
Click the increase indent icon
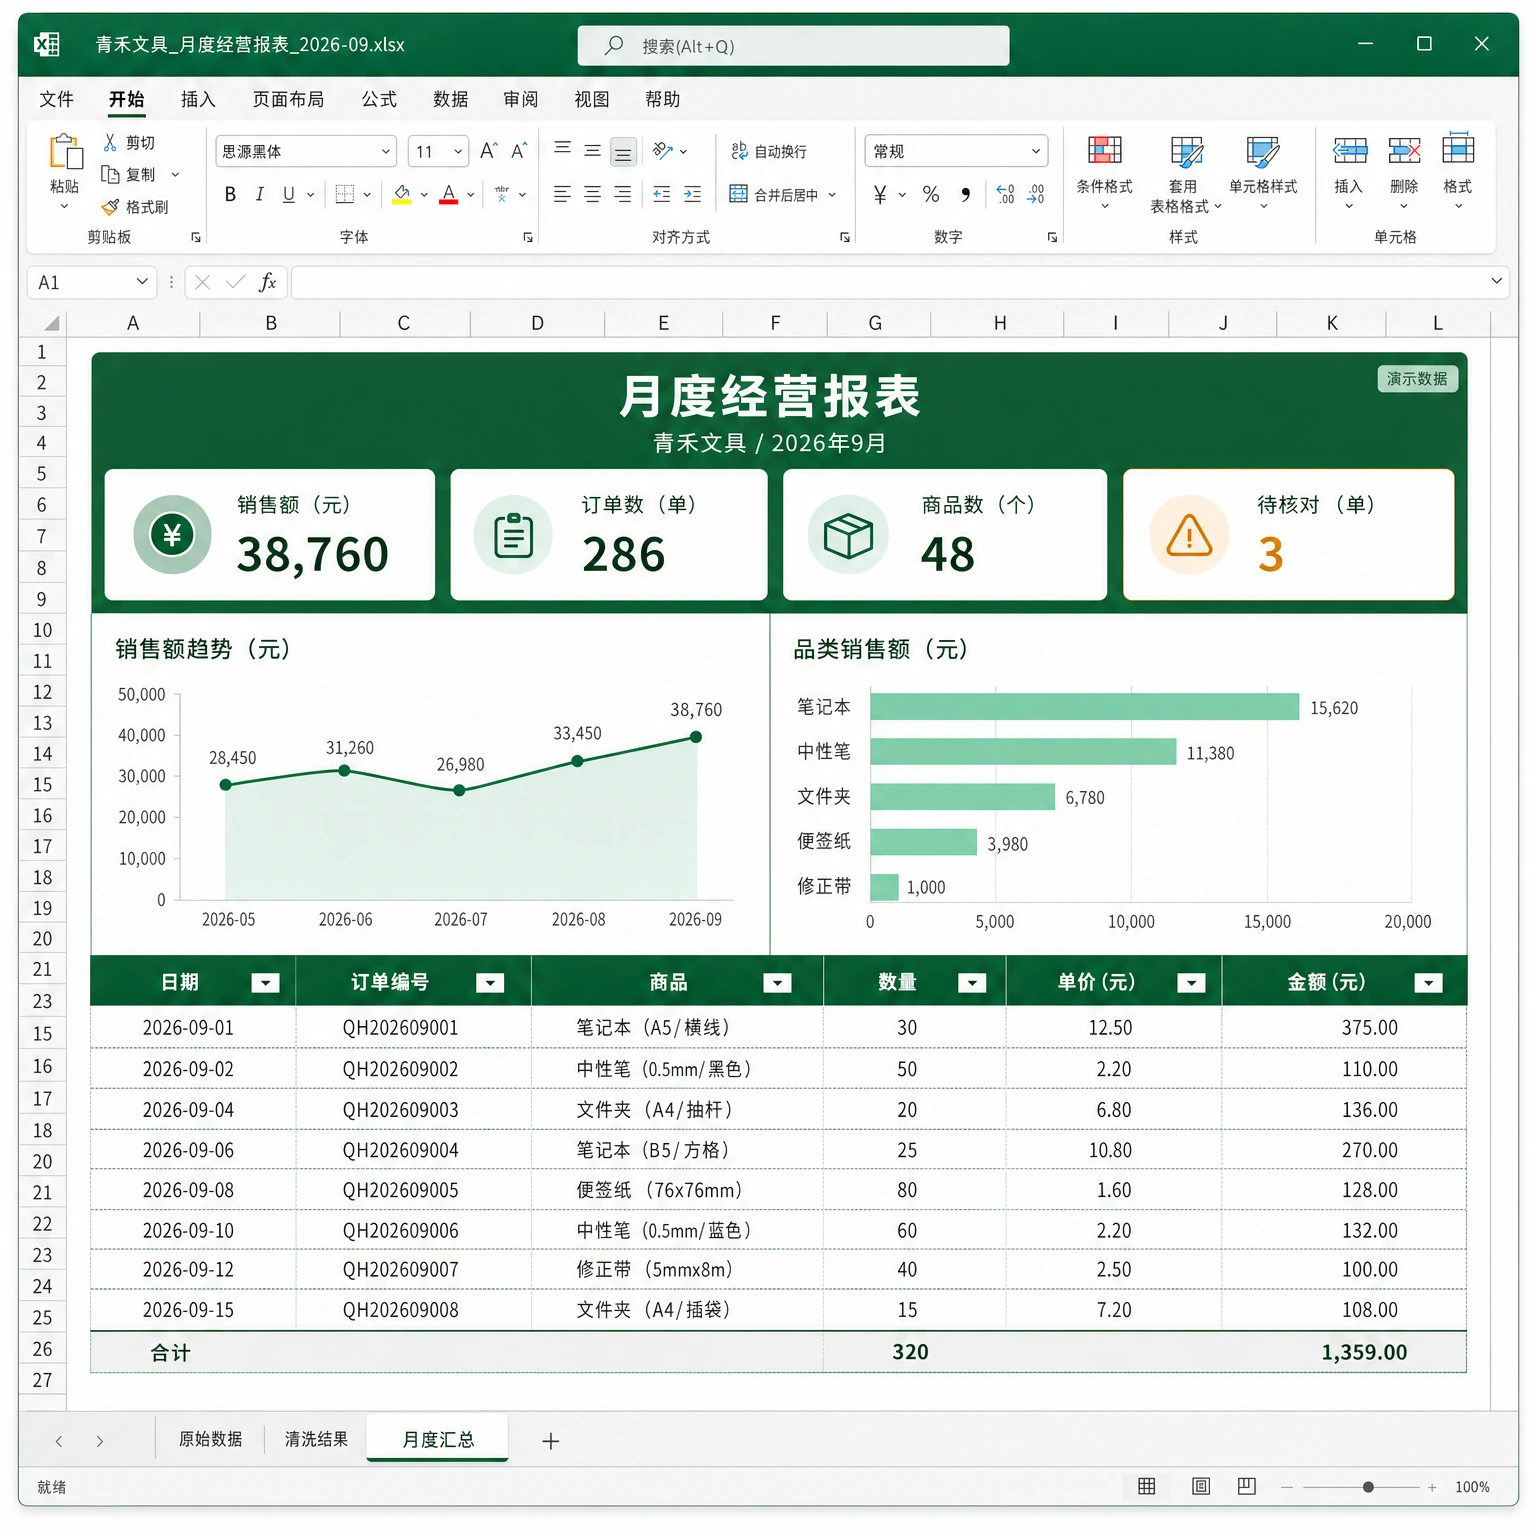(x=692, y=194)
